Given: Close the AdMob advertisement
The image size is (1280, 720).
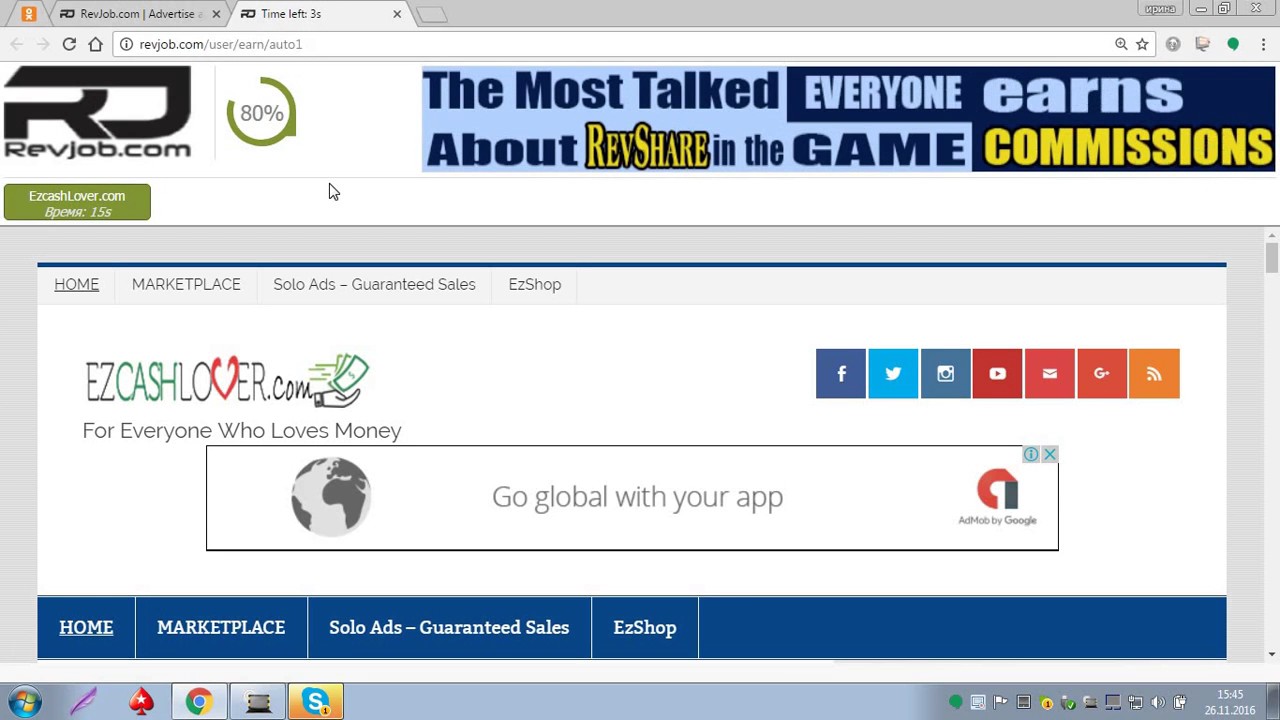Looking at the screenshot, I should pyautogui.click(x=1049, y=455).
